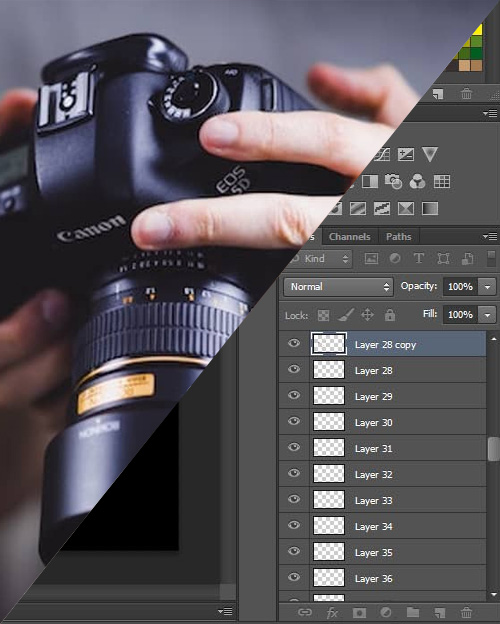Viewport: 500px width, 624px height.
Task: Click the Layer 28 copy thumbnail
Action: point(329,343)
